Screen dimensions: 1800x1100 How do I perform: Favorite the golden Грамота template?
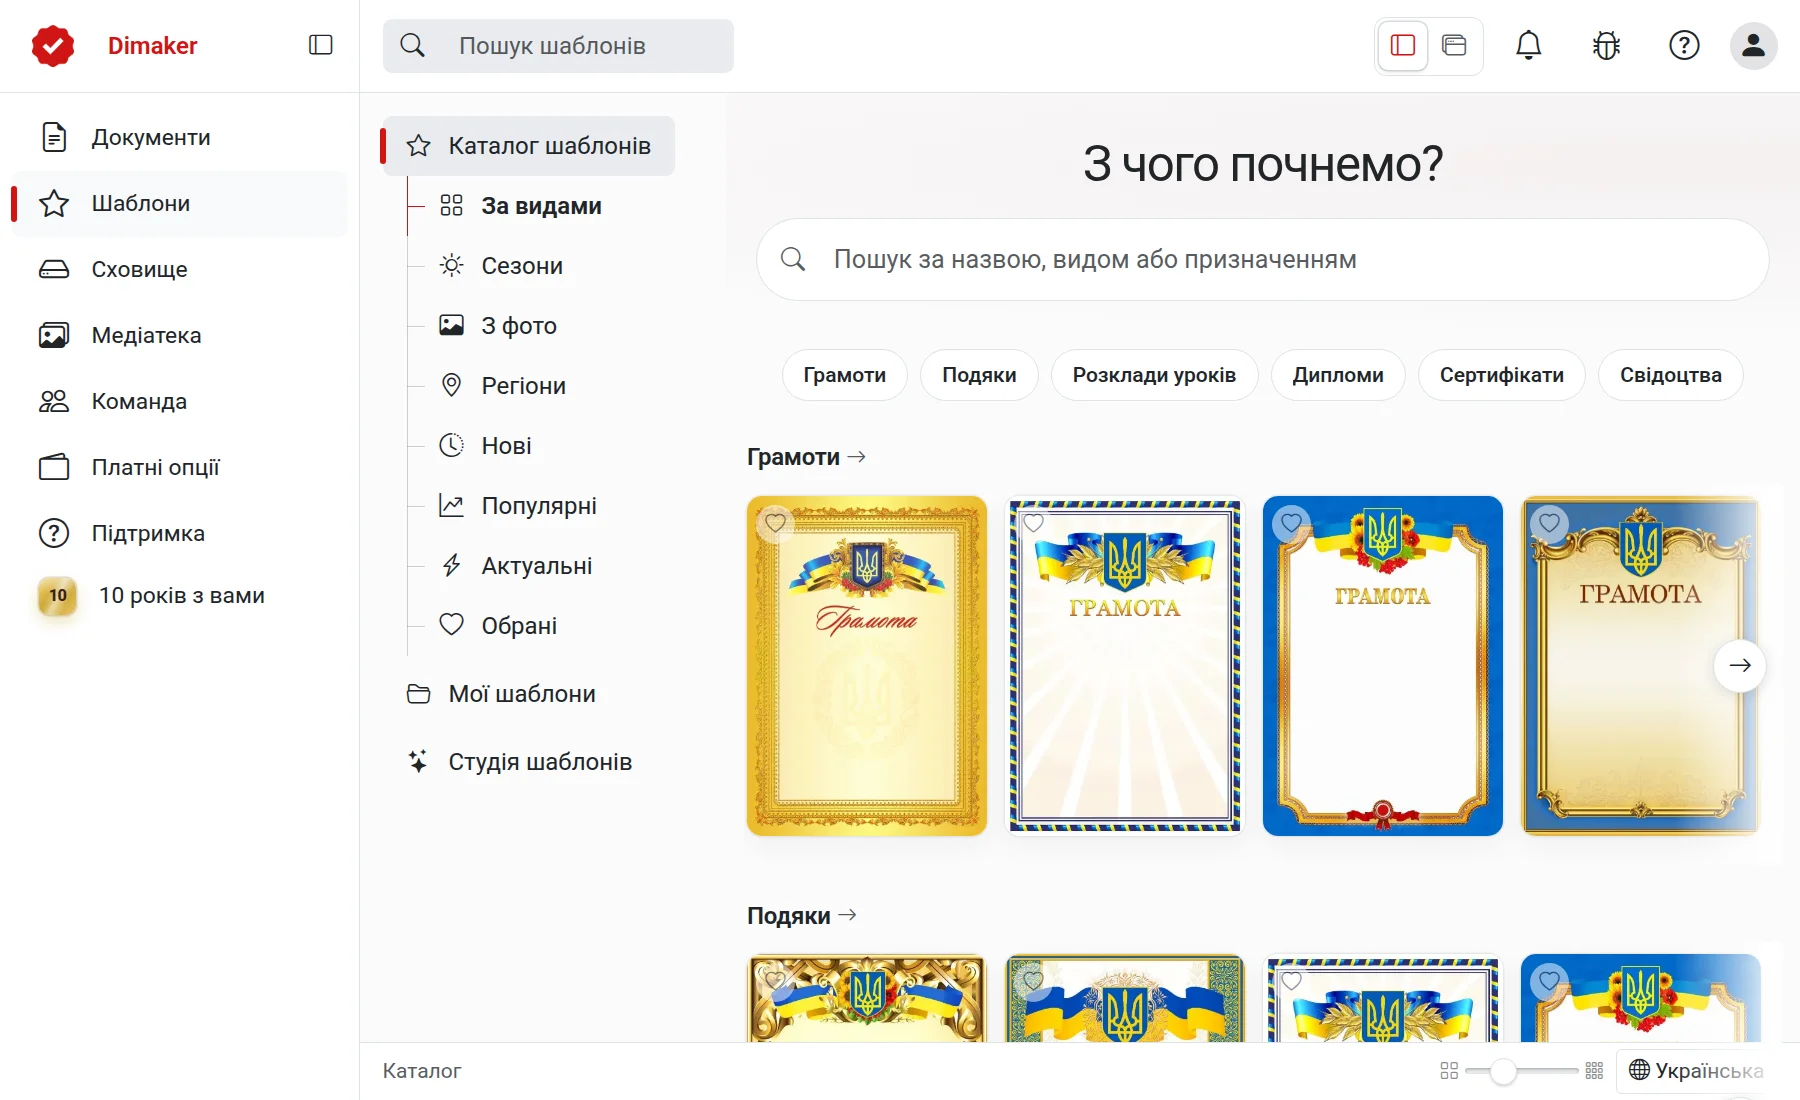[x=776, y=522]
